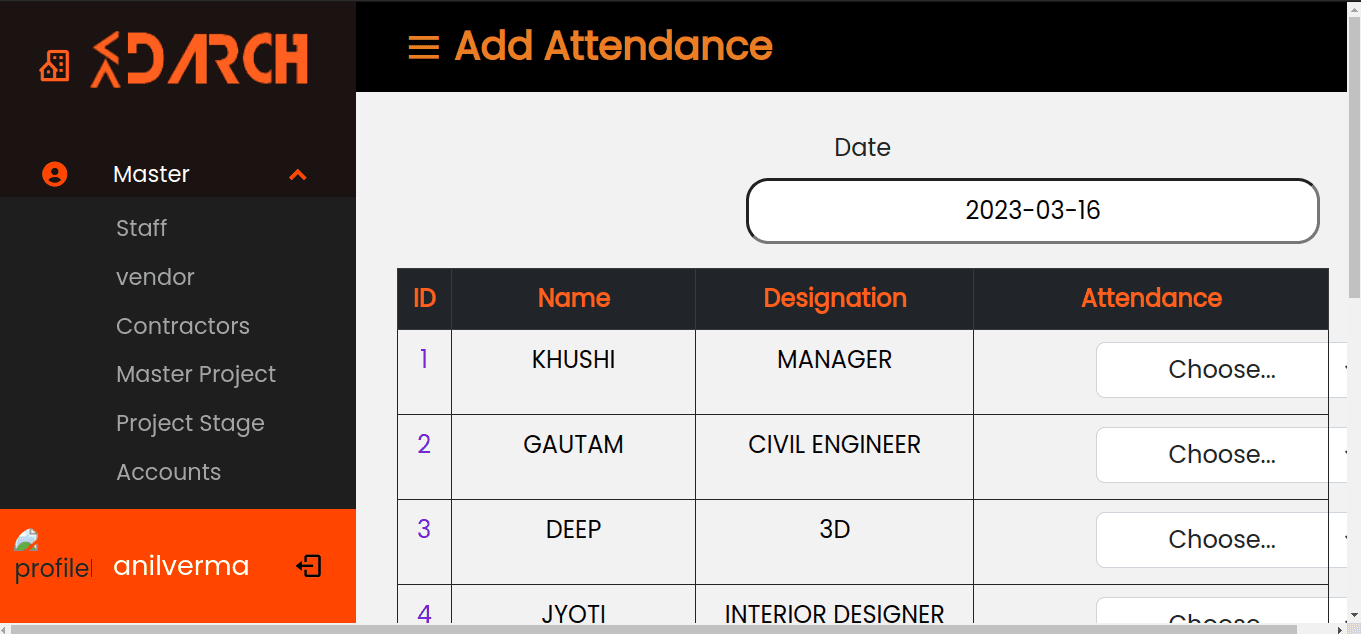Screen dimensions: 1361x634
Task: Open attendance dropdown for KHUSHI
Action: [1222, 370]
